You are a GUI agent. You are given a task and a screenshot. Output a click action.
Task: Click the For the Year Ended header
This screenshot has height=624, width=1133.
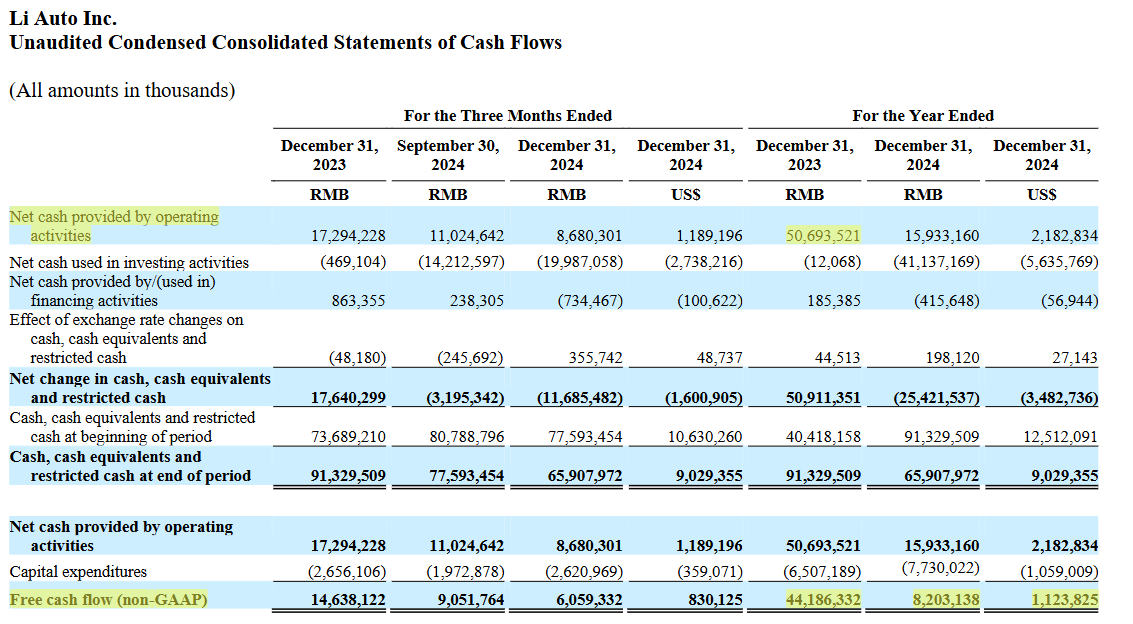pyautogui.click(x=923, y=116)
